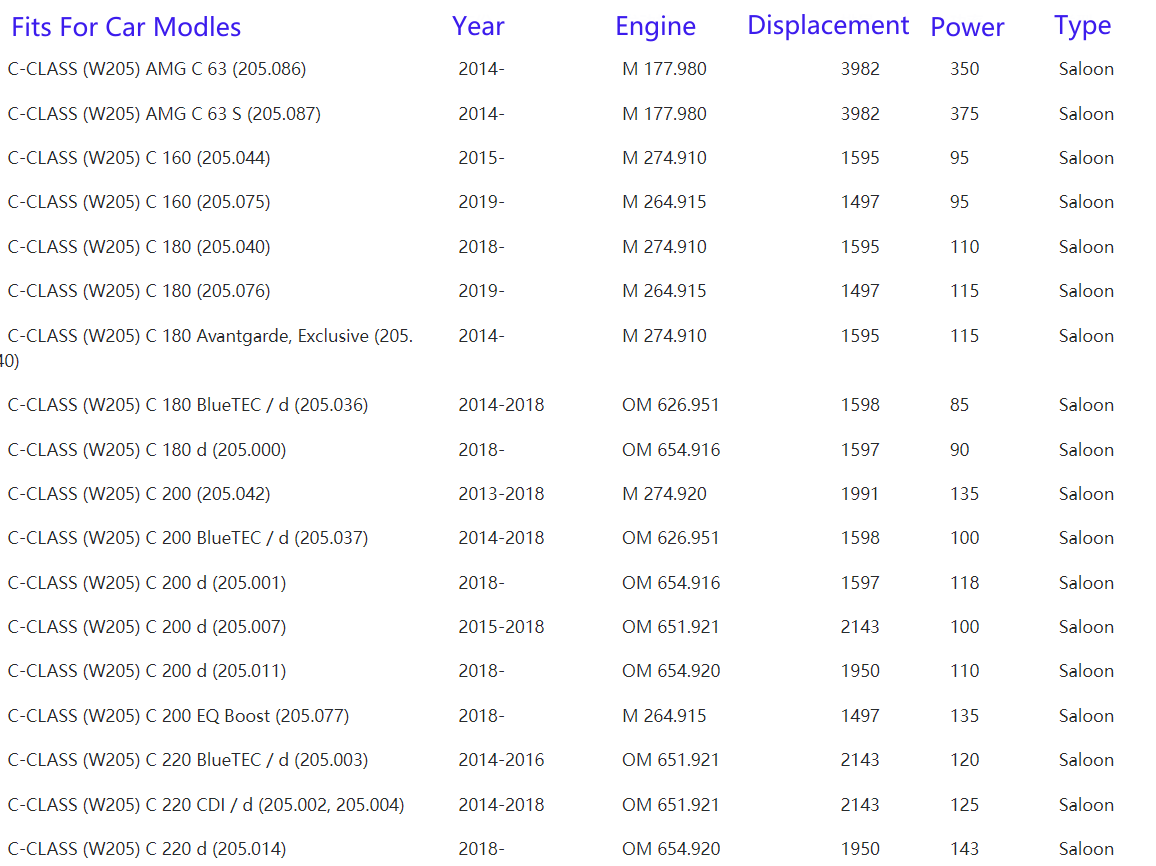Click the C 200 EQ Boost (205.077) entry

point(178,716)
